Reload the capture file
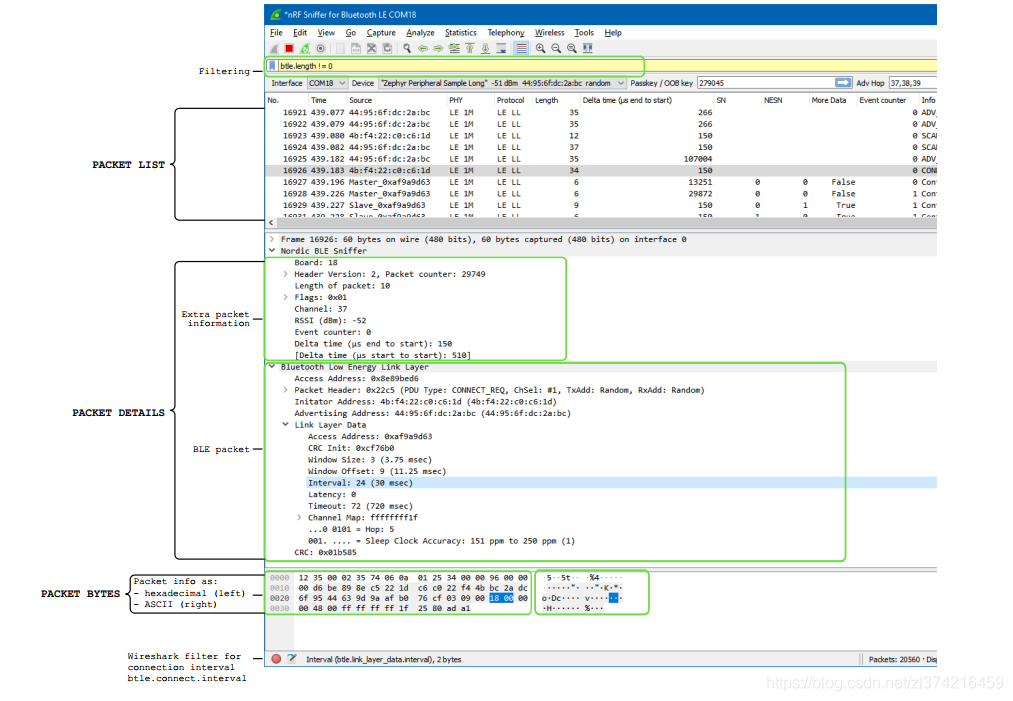 [x=387, y=48]
